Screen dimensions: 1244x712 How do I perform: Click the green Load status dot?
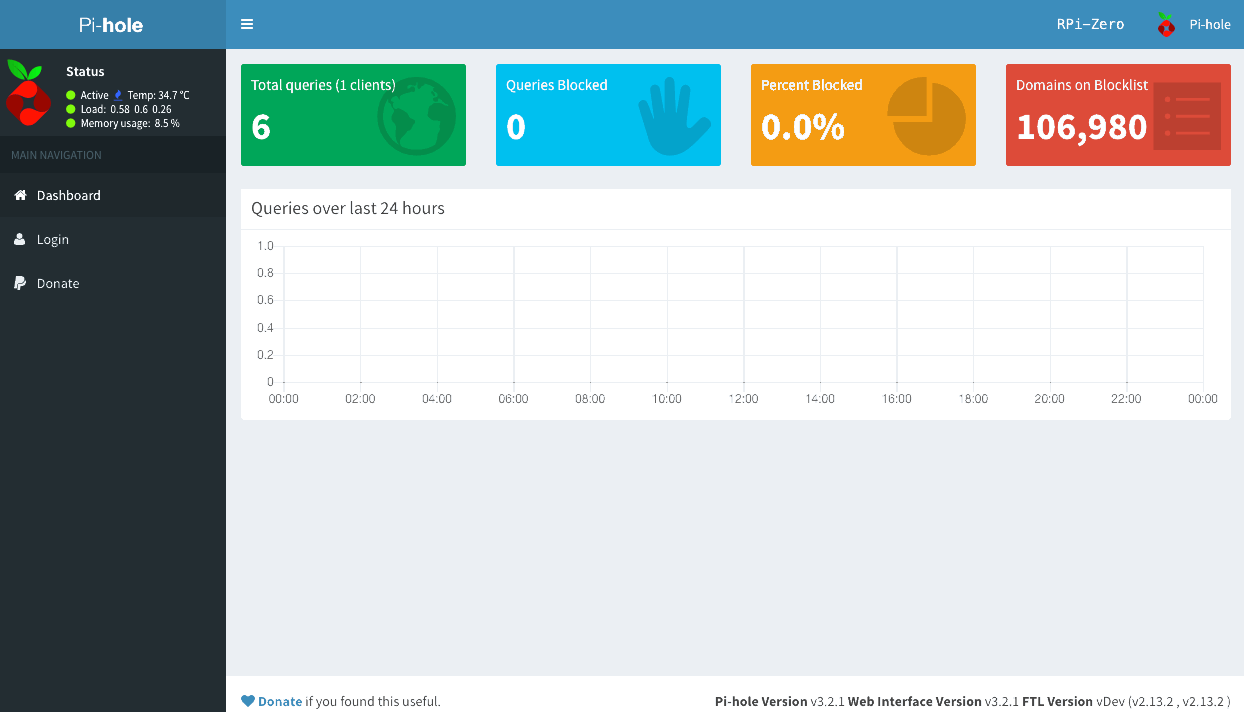[x=71, y=109]
